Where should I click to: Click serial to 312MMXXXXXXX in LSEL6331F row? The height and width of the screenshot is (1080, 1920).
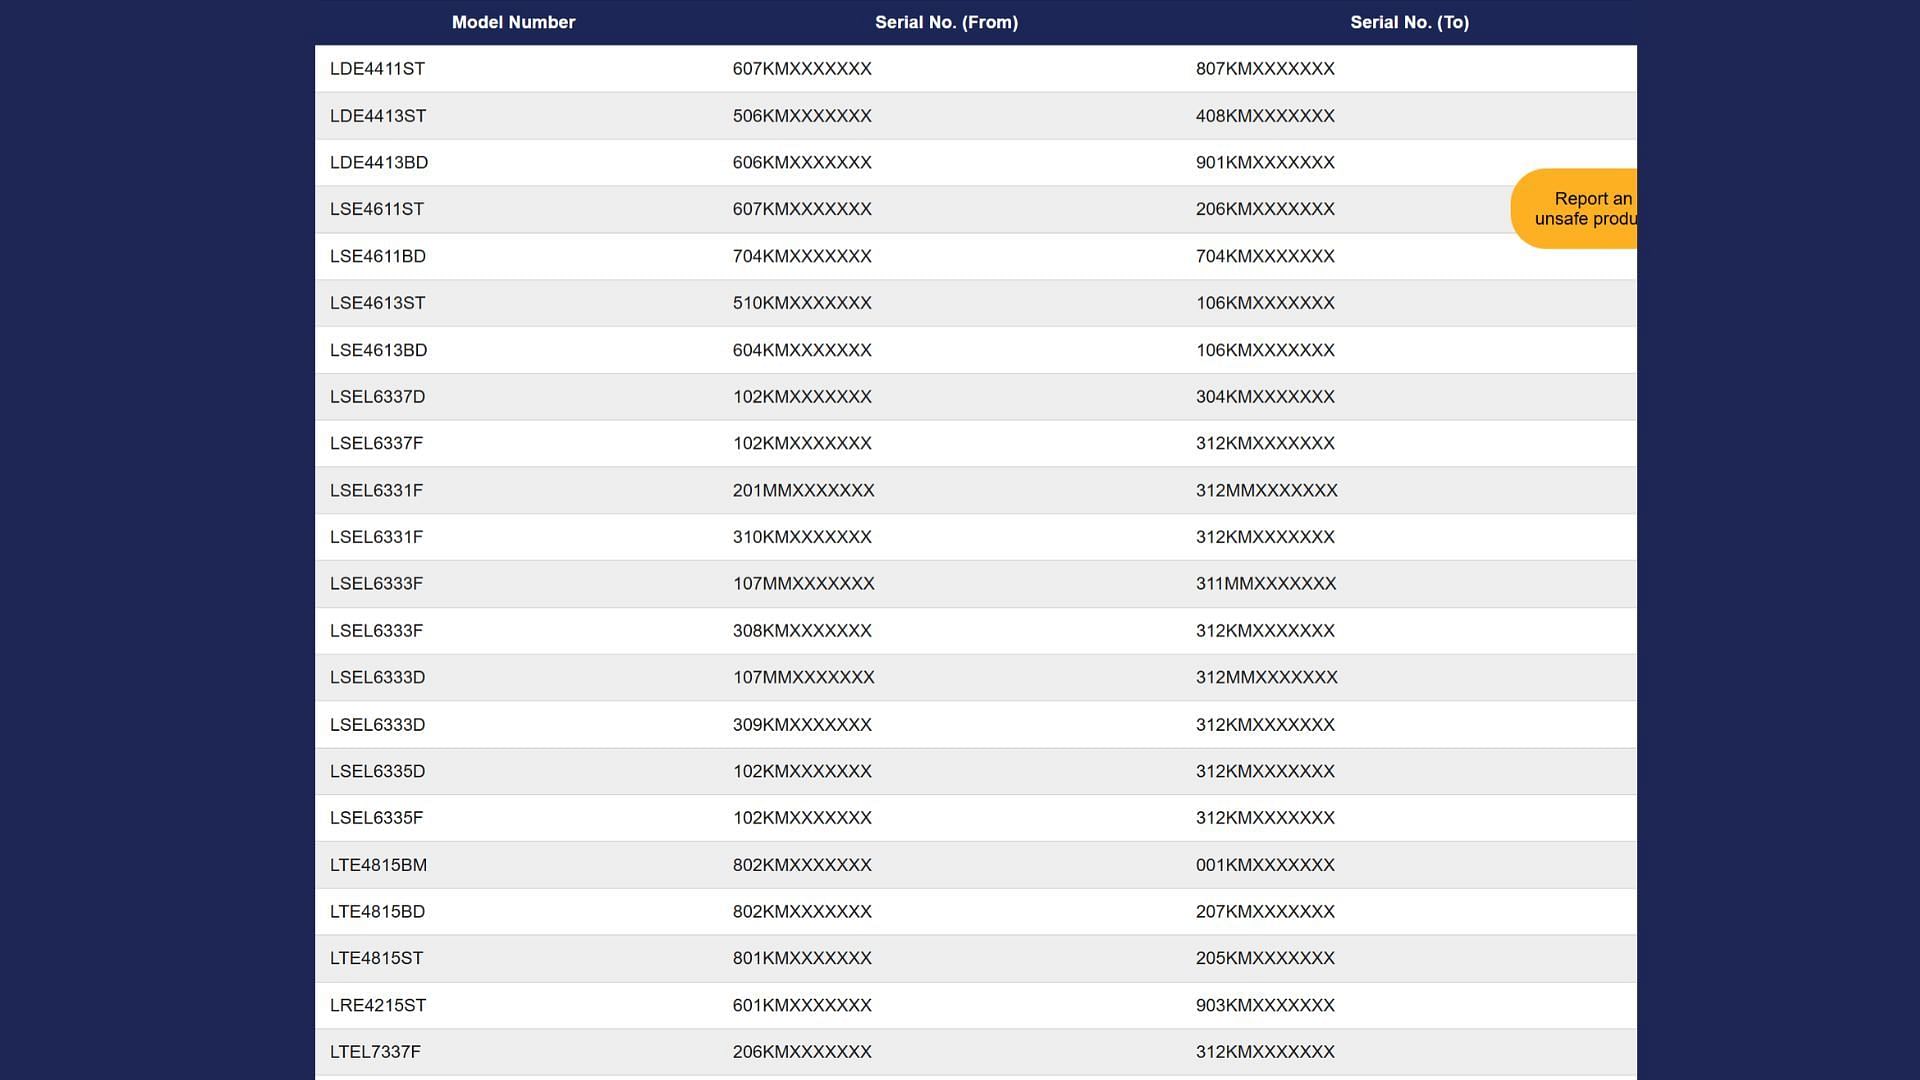tap(1267, 490)
